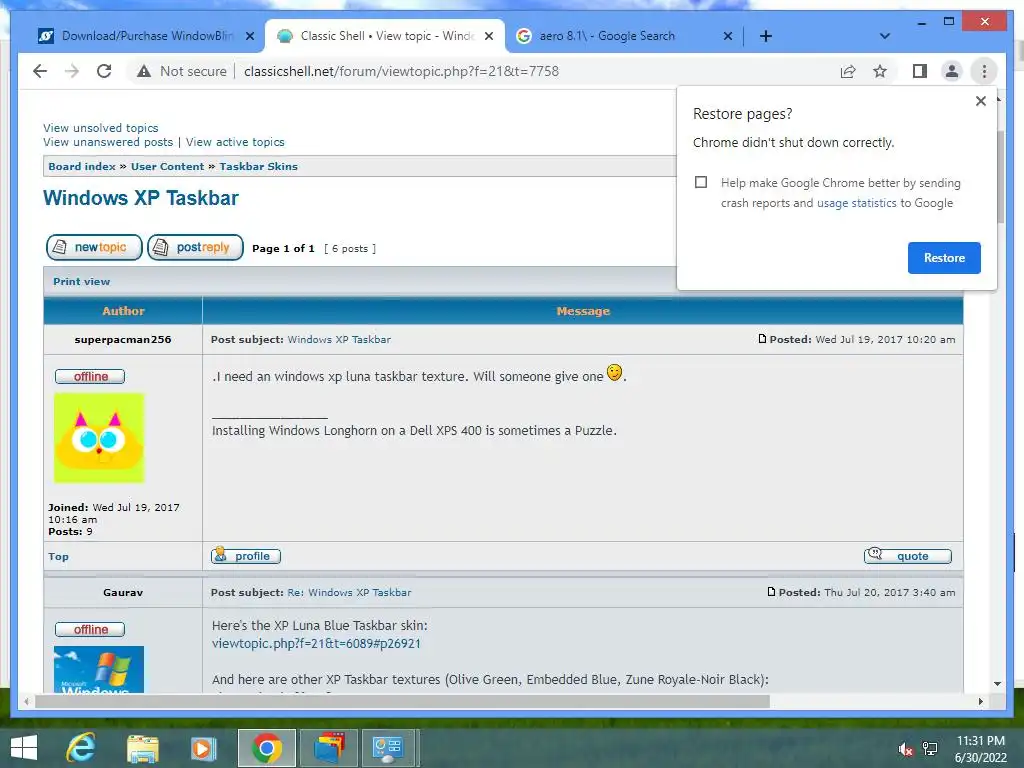Click the horizontal scrollbar left arrow
The image size is (1024, 768).
pyautogui.click(x=26, y=701)
